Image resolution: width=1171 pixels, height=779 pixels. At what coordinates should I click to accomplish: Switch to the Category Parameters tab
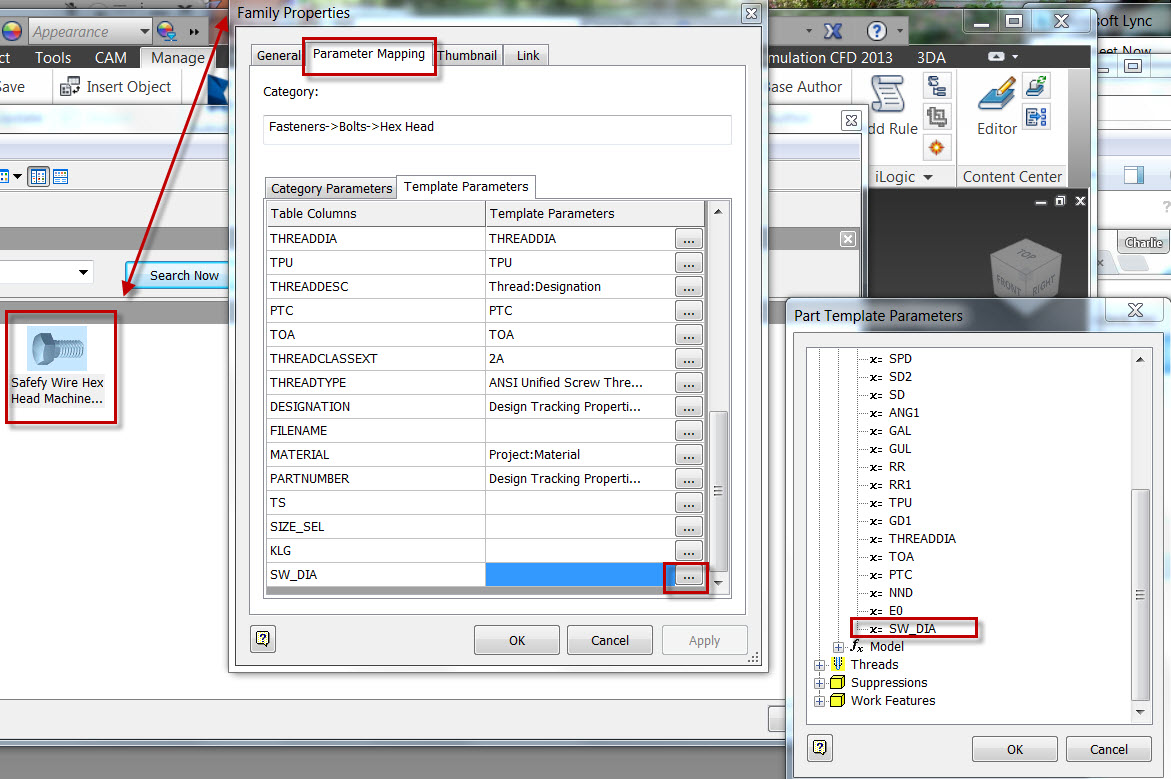[330, 187]
